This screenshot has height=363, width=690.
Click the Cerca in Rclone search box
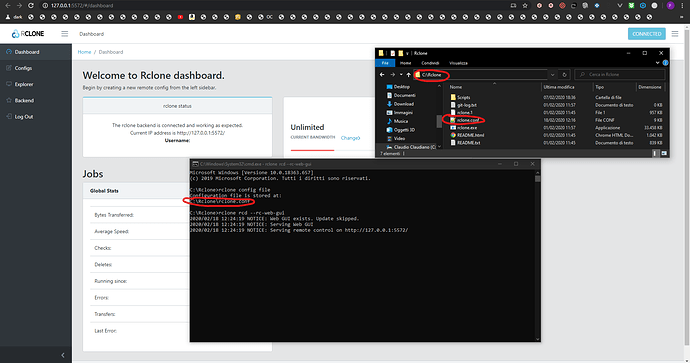[x=620, y=75]
